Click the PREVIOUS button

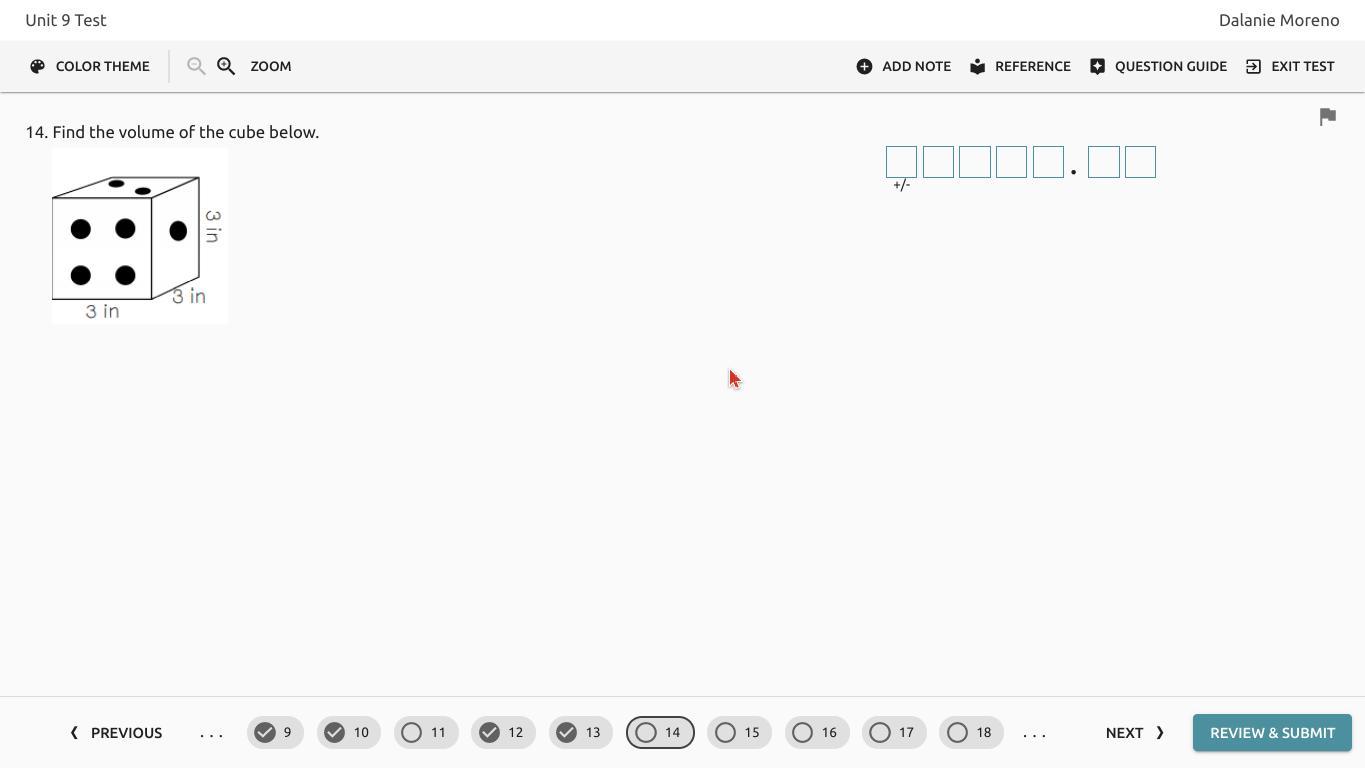[116, 733]
